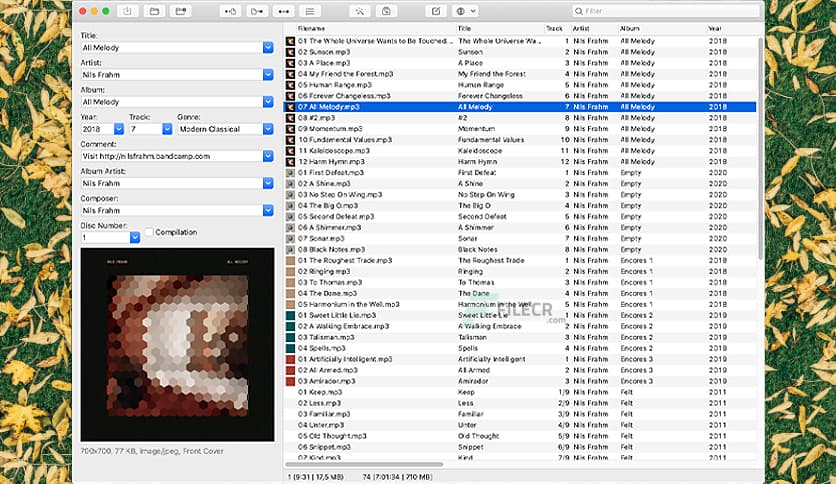Click the globe Tag Sources icon

(461, 11)
